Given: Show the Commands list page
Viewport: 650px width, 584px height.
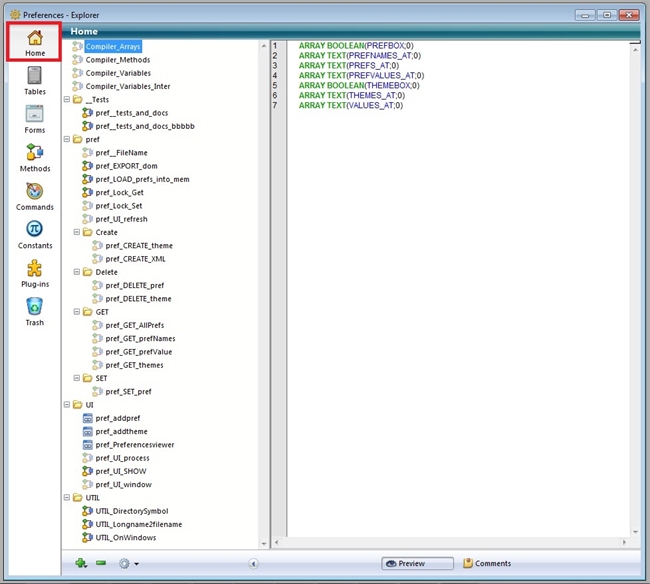Looking at the screenshot, I should point(35,196).
